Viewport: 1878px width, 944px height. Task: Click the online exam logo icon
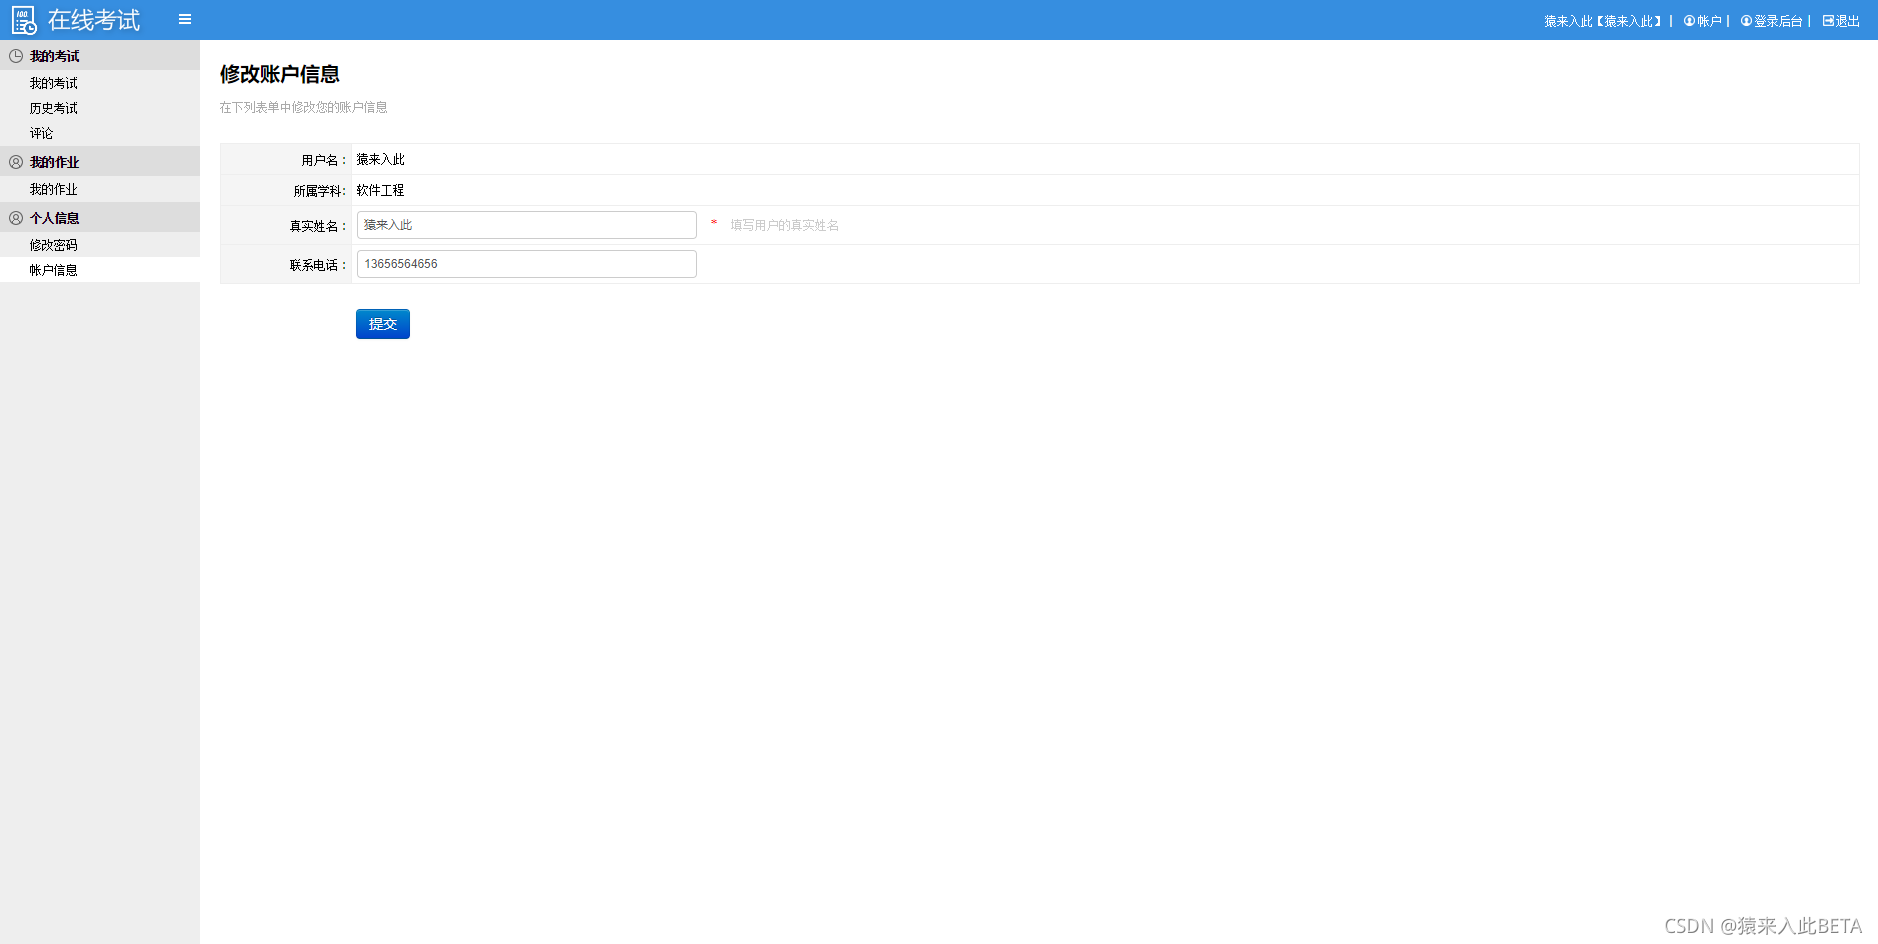click(24, 20)
